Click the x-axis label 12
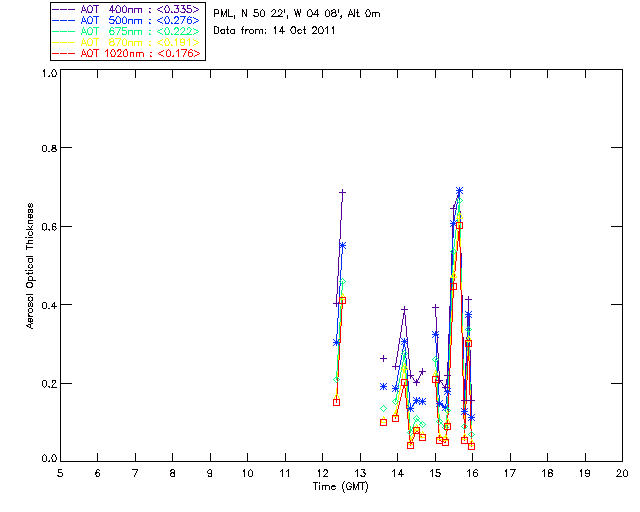This screenshot has width=640, height=512. click(x=323, y=474)
